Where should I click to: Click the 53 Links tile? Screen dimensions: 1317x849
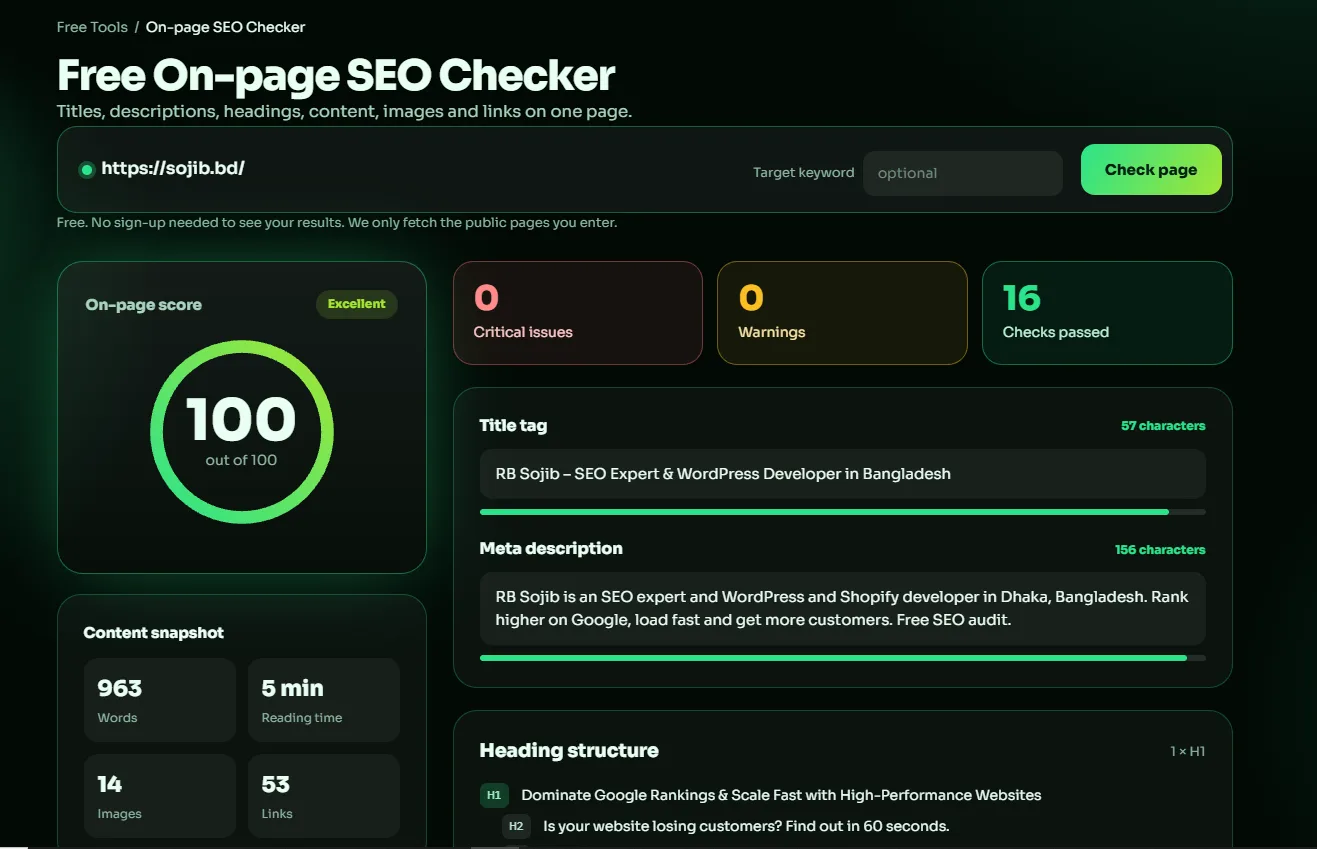[324, 796]
